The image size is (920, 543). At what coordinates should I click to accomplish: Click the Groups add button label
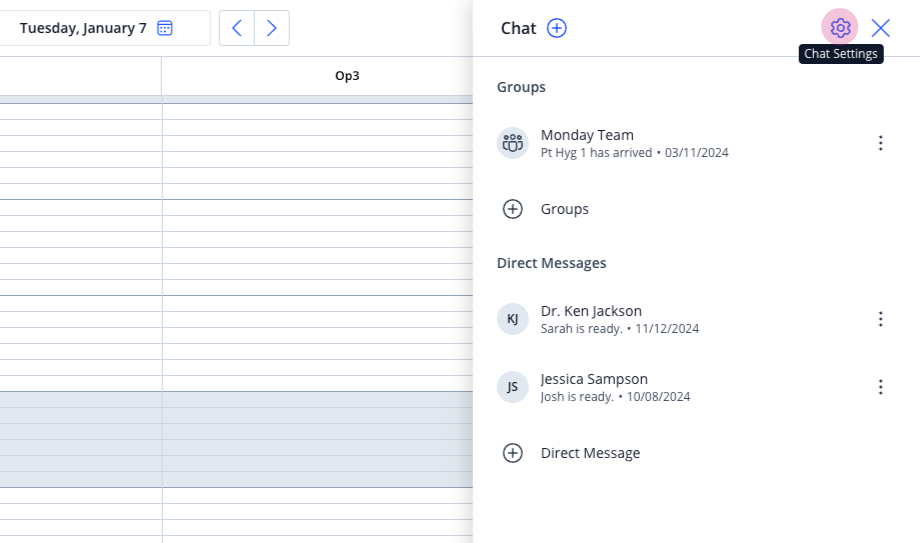pos(564,209)
